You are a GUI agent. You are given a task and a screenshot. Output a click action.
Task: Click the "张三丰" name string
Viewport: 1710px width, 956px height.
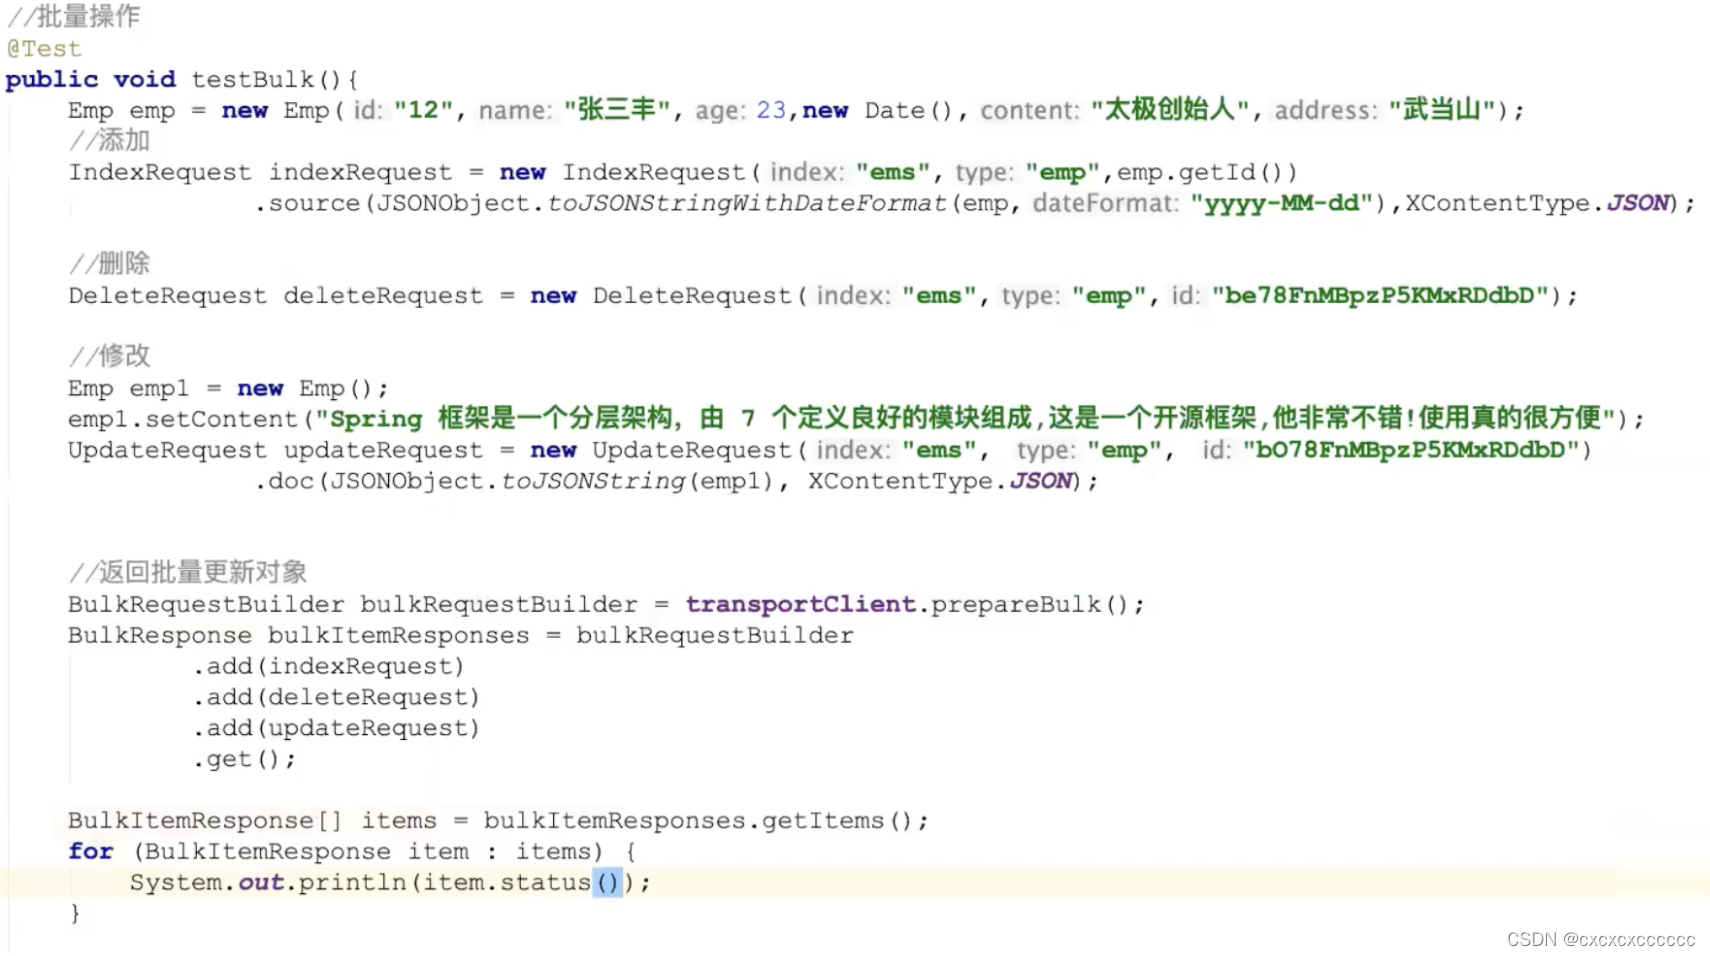(x=617, y=109)
